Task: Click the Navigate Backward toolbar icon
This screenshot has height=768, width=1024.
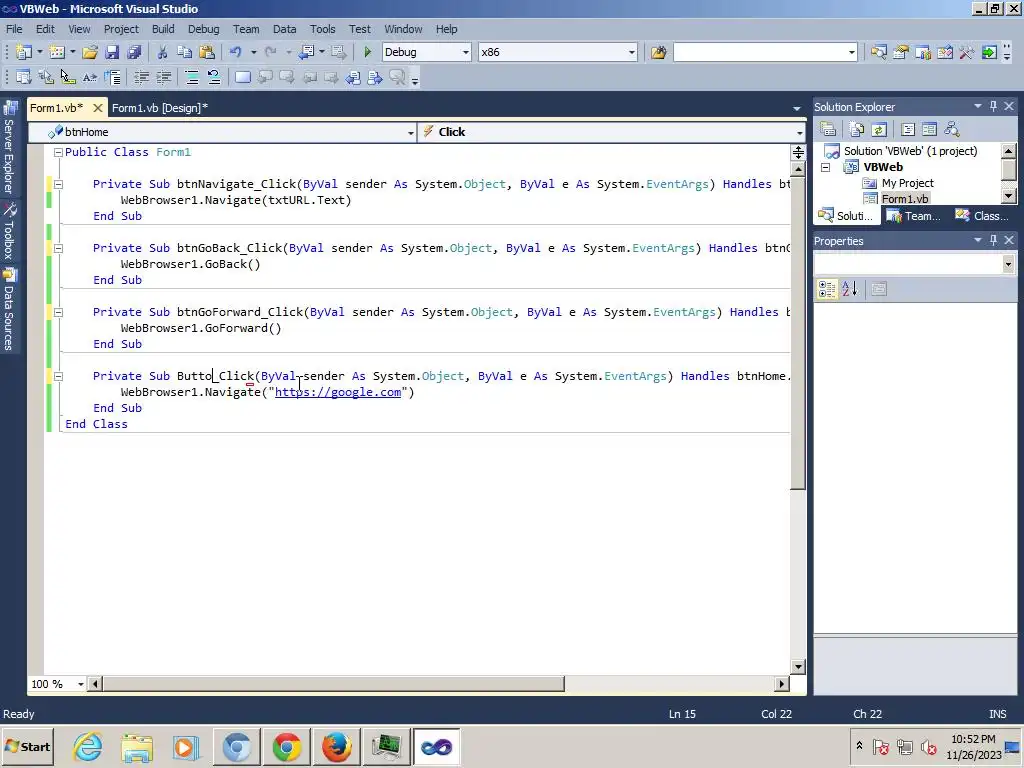Action: pyautogui.click(x=306, y=52)
